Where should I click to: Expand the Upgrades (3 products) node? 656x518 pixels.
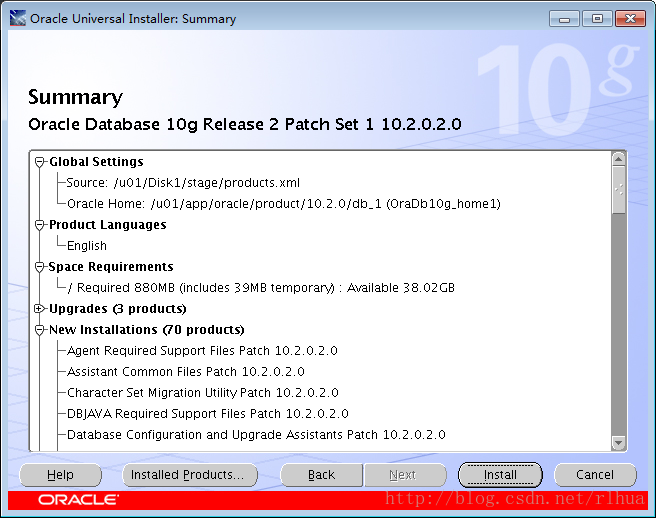(x=39, y=309)
